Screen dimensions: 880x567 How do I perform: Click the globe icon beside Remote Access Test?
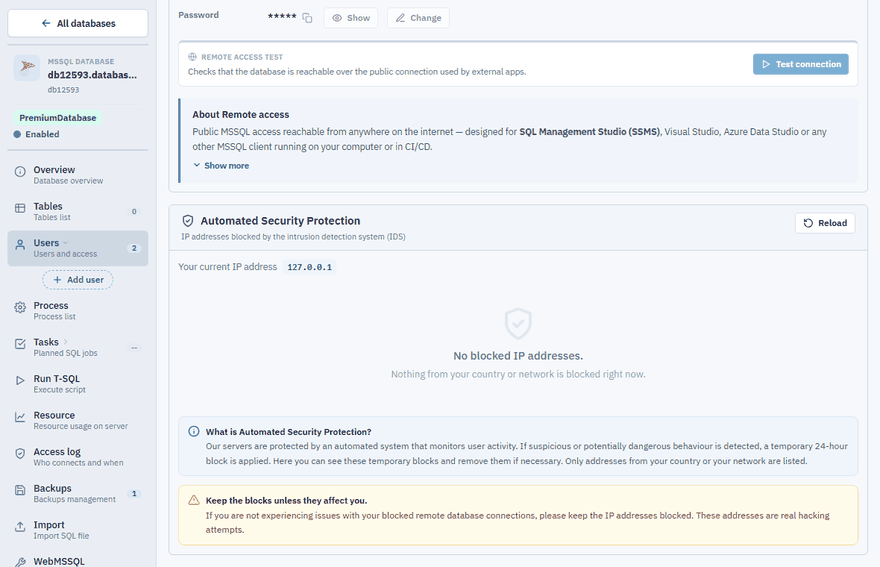coord(192,57)
